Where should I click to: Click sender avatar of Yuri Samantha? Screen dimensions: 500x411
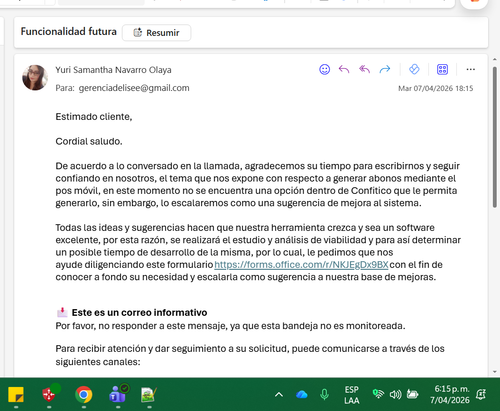pyautogui.click(x=35, y=77)
